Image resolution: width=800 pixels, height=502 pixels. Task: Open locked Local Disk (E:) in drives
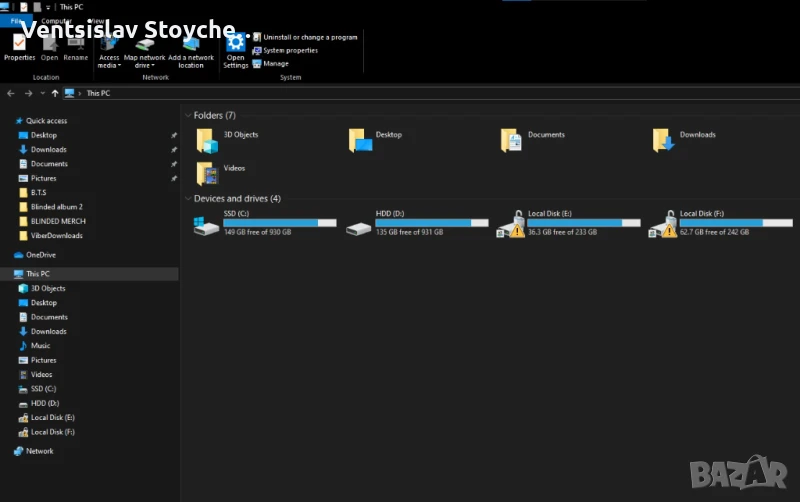(x=512, y=225)
